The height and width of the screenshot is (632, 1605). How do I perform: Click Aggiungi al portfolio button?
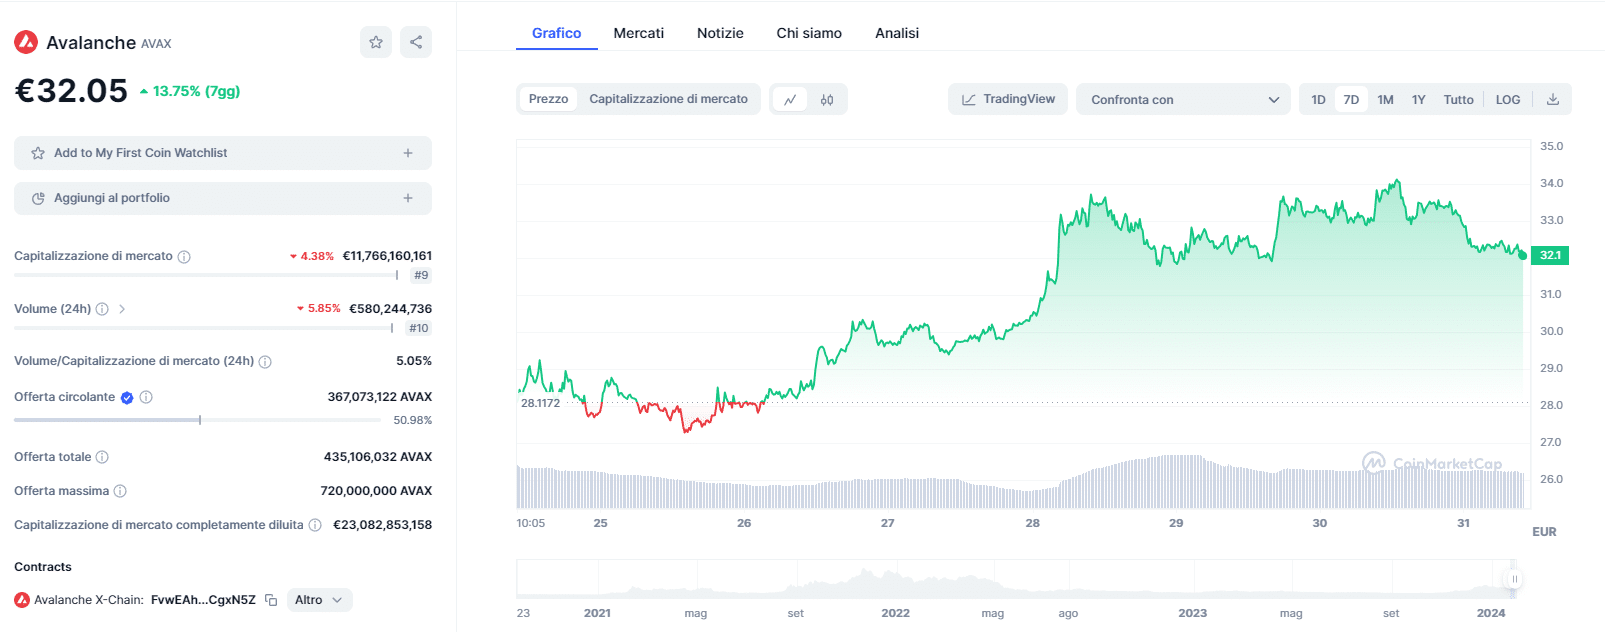tap(223, 198)
